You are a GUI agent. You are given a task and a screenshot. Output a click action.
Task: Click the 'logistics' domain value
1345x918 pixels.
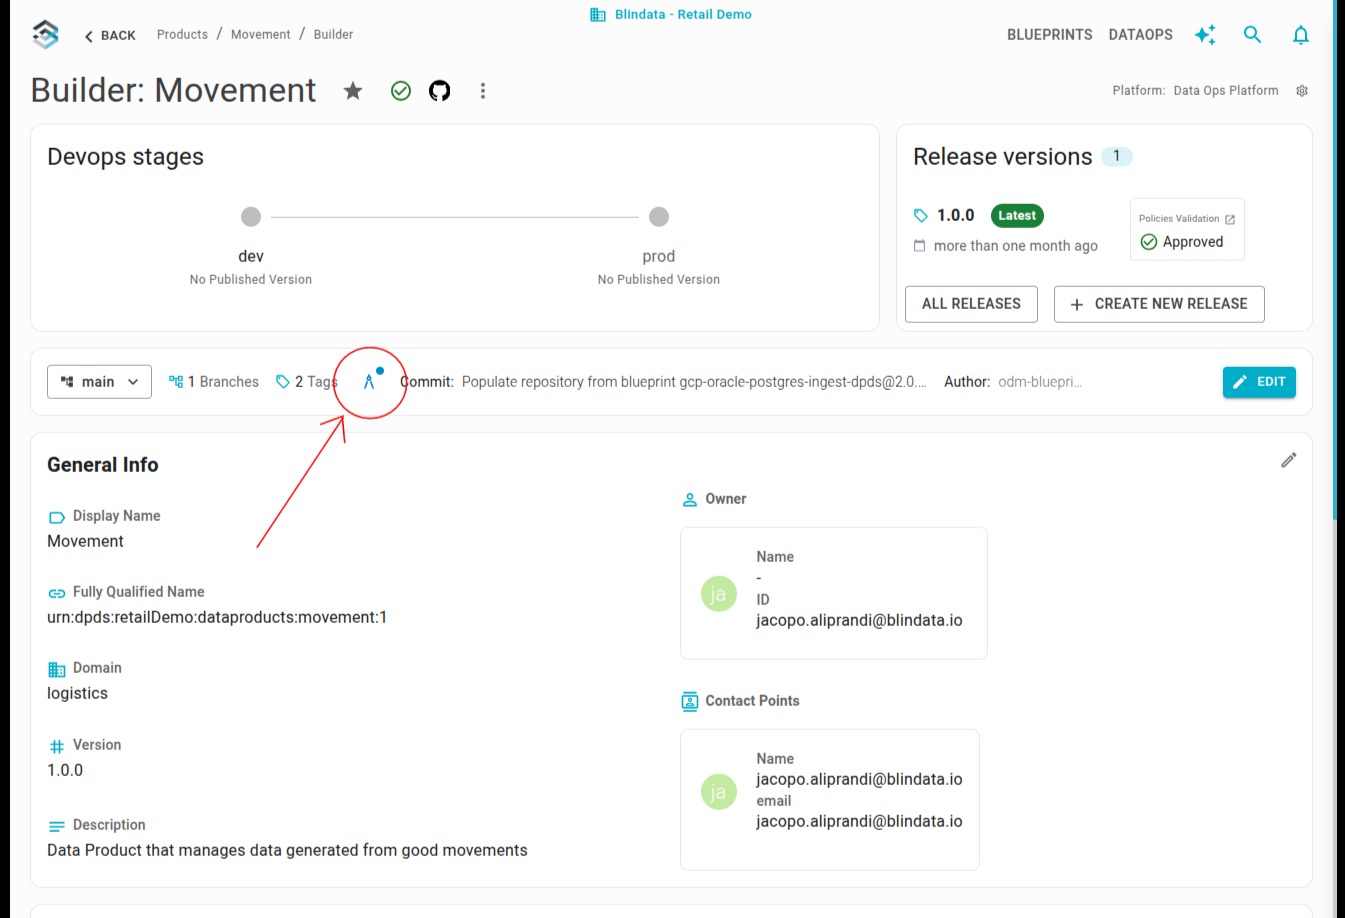[x=77, y=693]
